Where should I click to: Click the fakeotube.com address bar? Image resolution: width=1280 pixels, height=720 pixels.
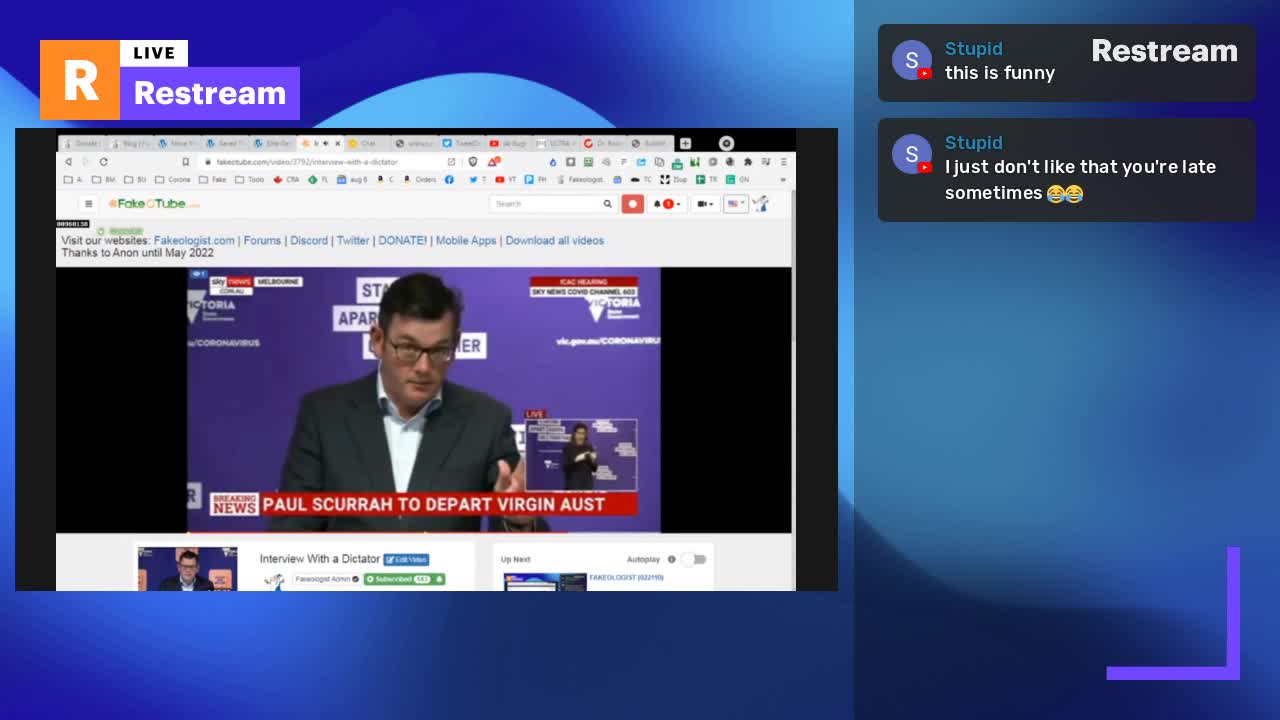324,162
